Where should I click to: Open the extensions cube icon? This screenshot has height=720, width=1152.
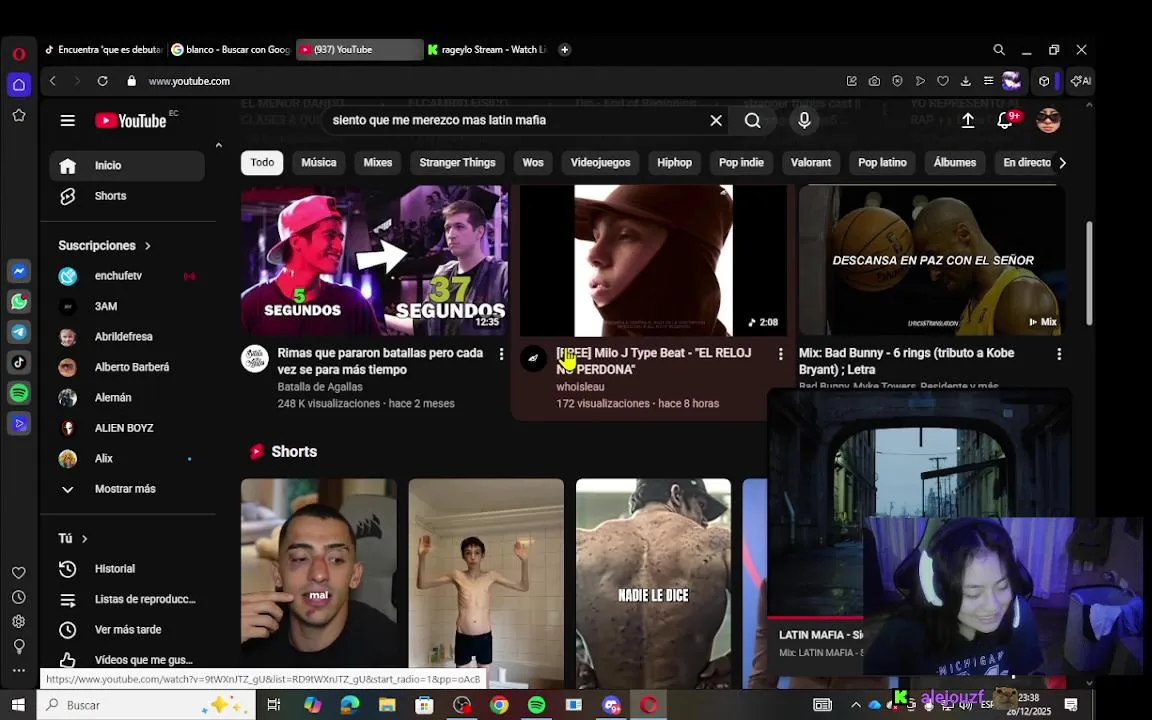[1044, 81]
